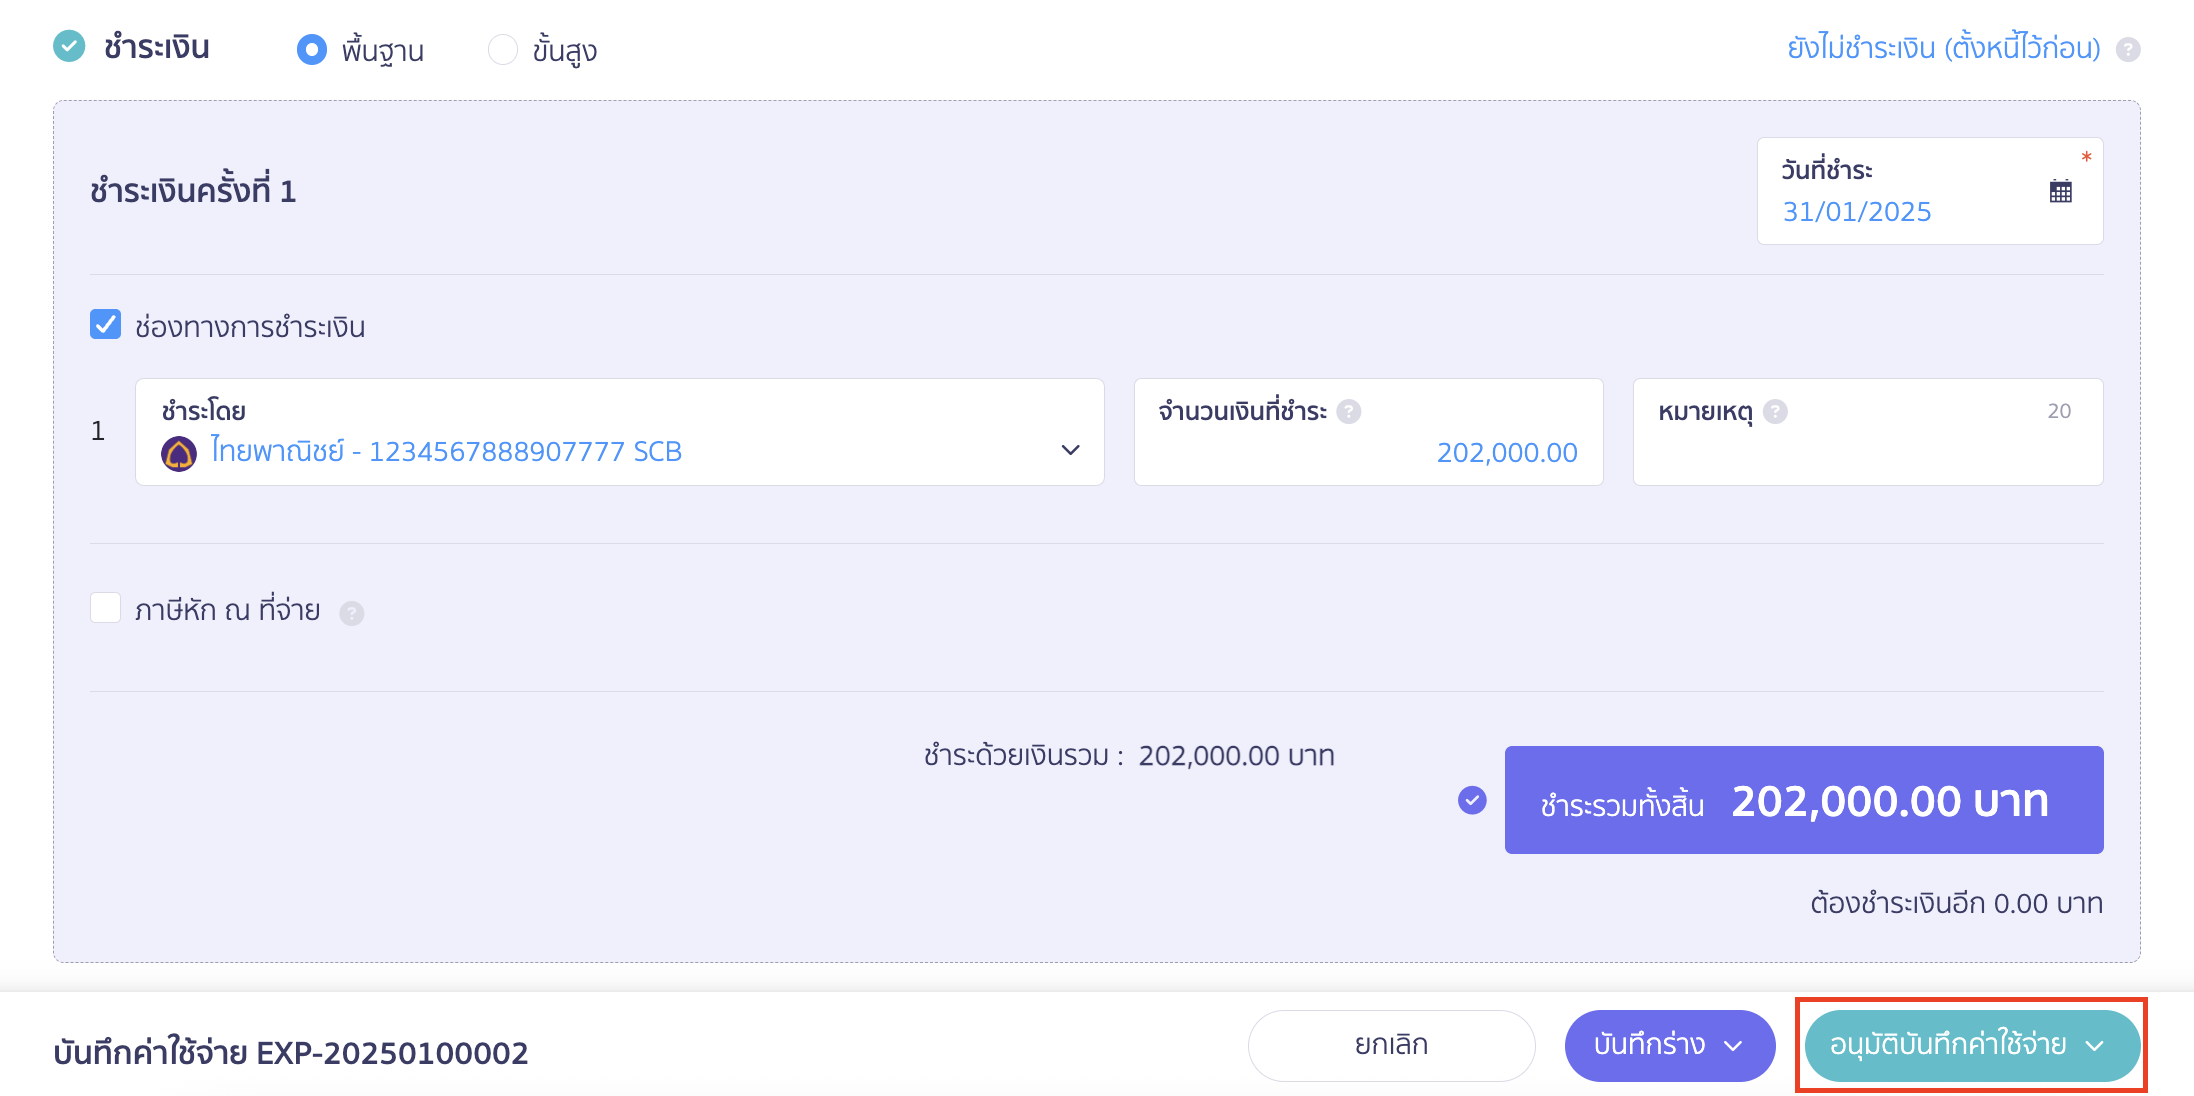Click the ยกเลิก button

[x=1391, y=1046]
